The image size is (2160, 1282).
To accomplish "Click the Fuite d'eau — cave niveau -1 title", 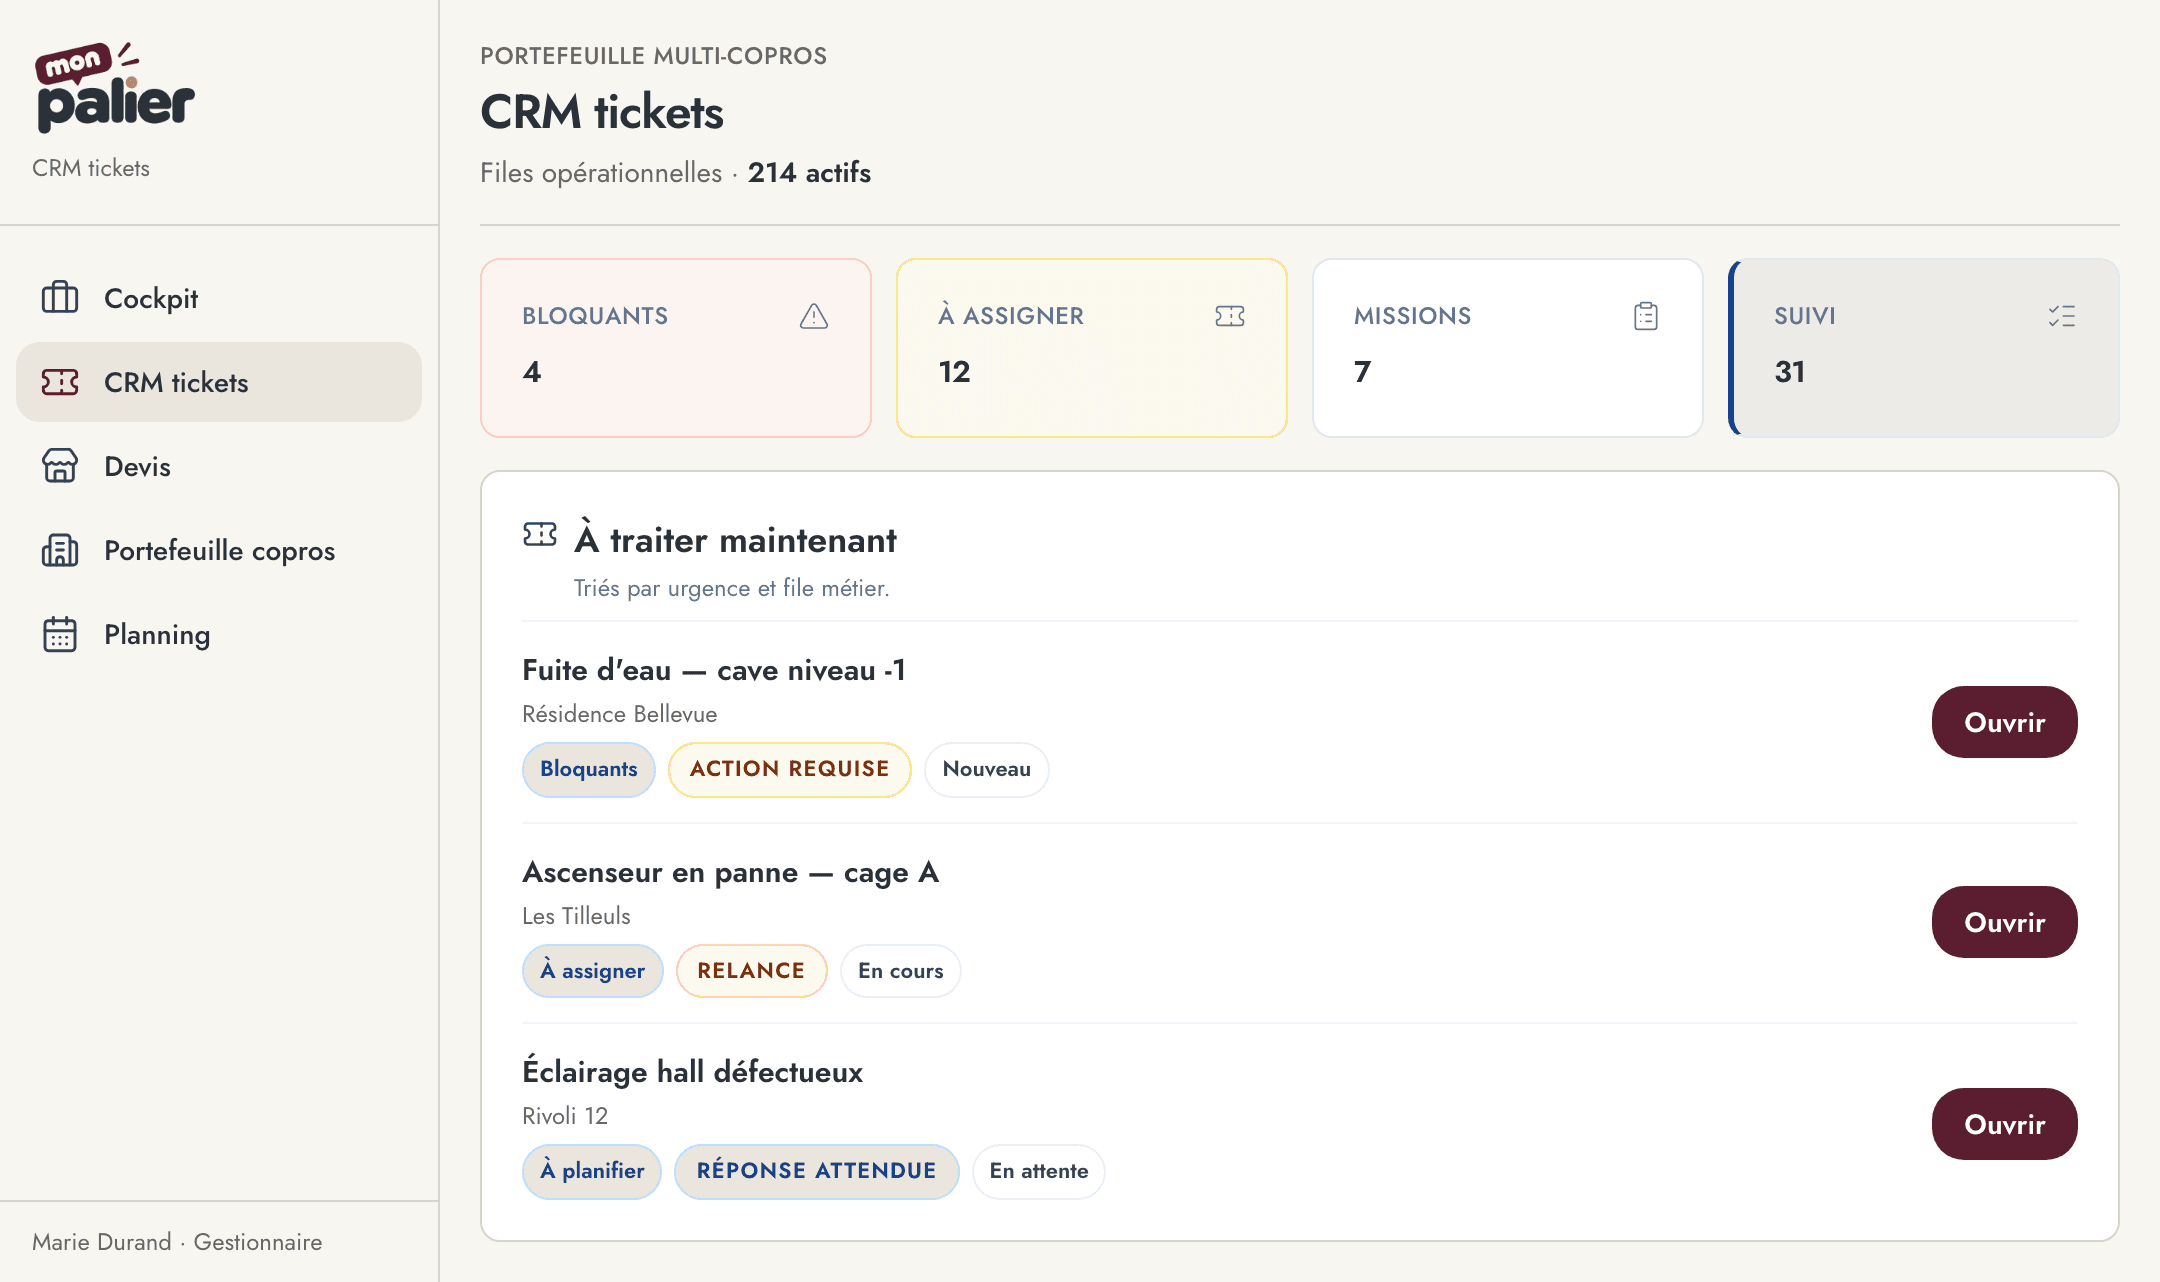I will (x=714, y=670).
